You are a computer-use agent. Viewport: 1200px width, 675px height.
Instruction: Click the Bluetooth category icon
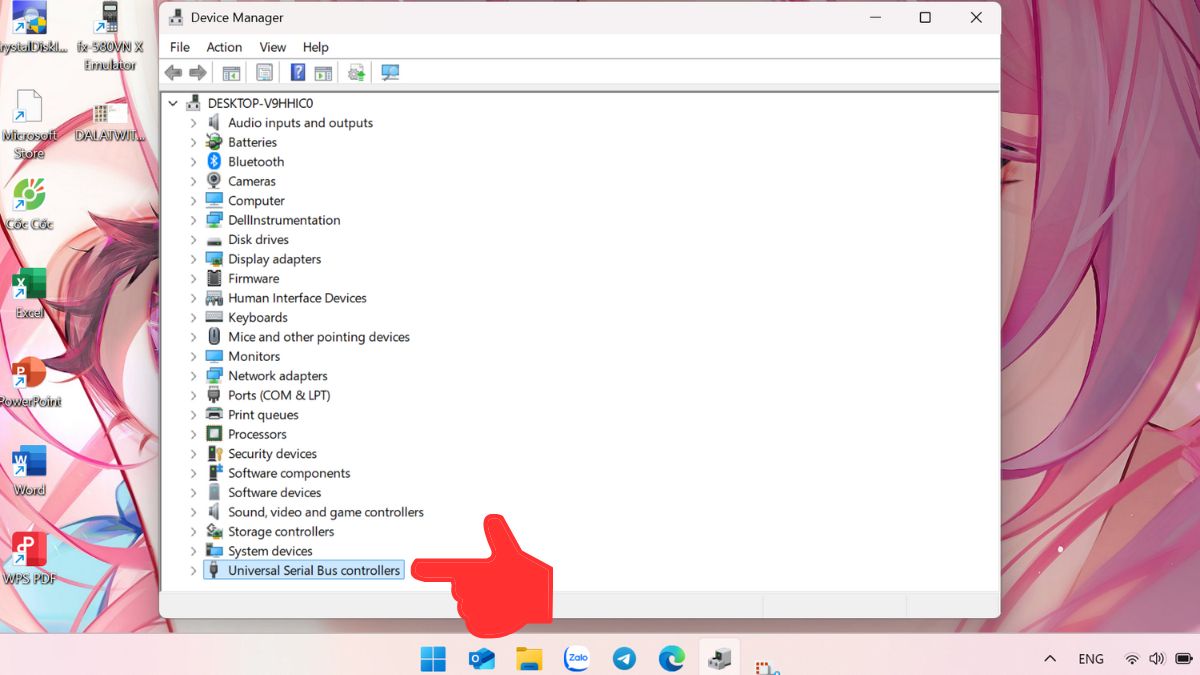click(214, 161)
